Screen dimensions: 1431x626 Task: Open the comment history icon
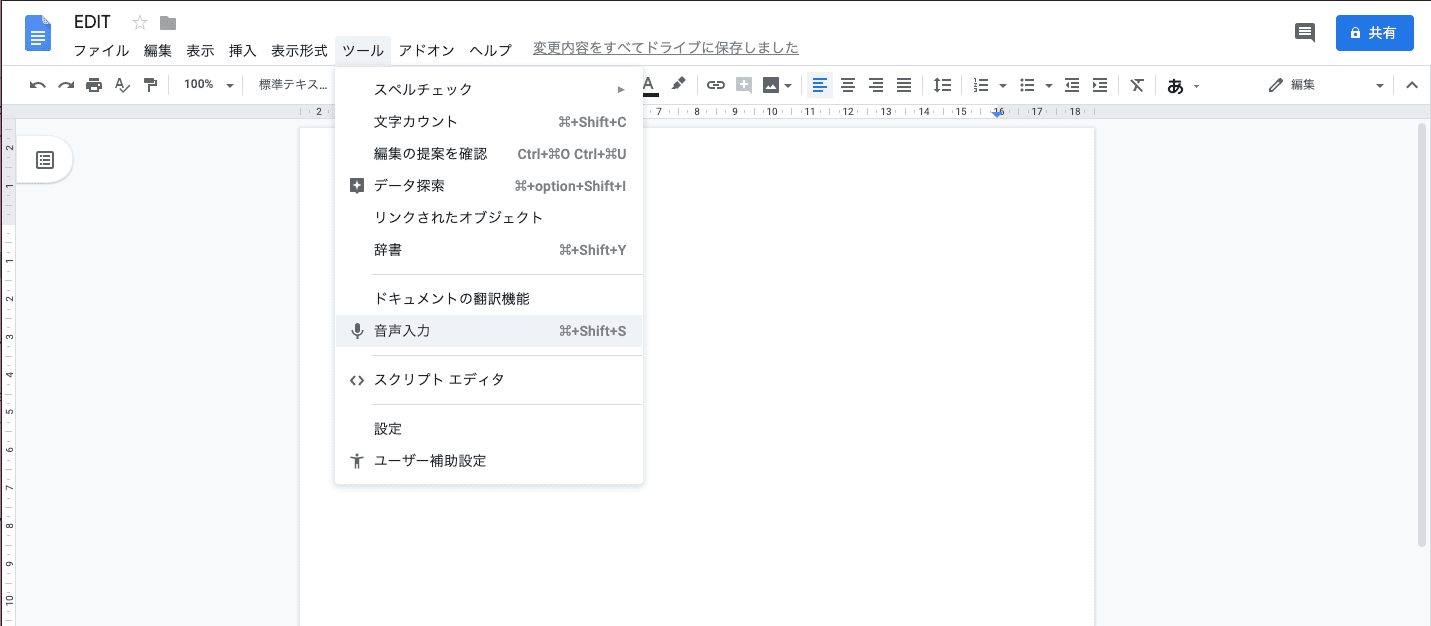click(1304, 33)
